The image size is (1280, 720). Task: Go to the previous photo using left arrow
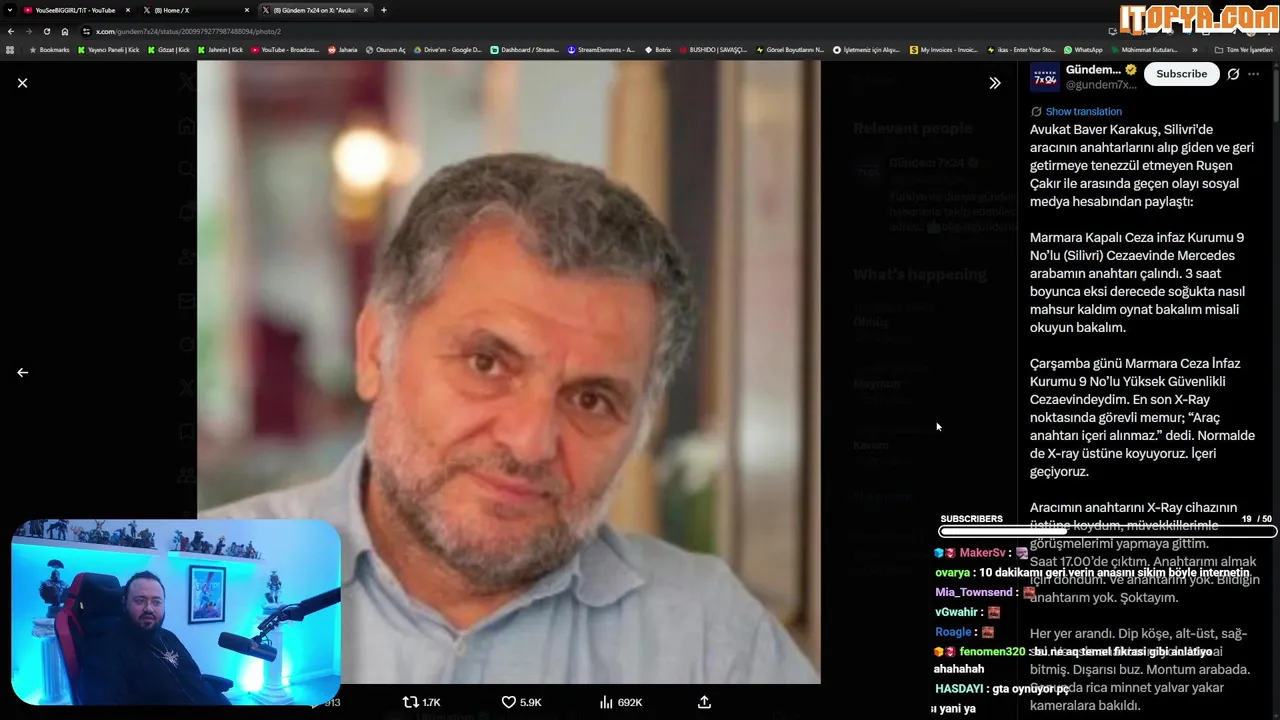coord(22,372)
